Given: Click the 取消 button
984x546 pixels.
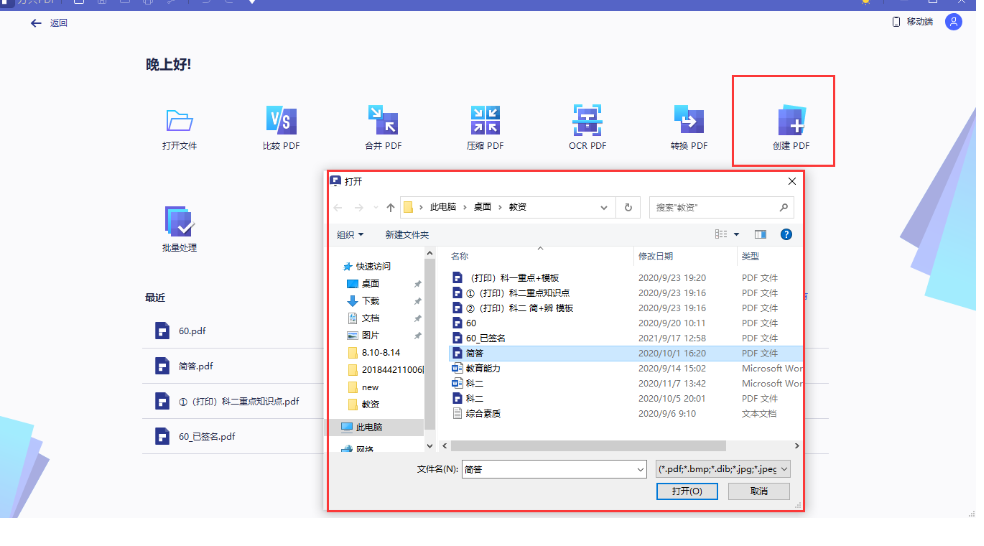Looking at the screenshot, I should 759,491.
